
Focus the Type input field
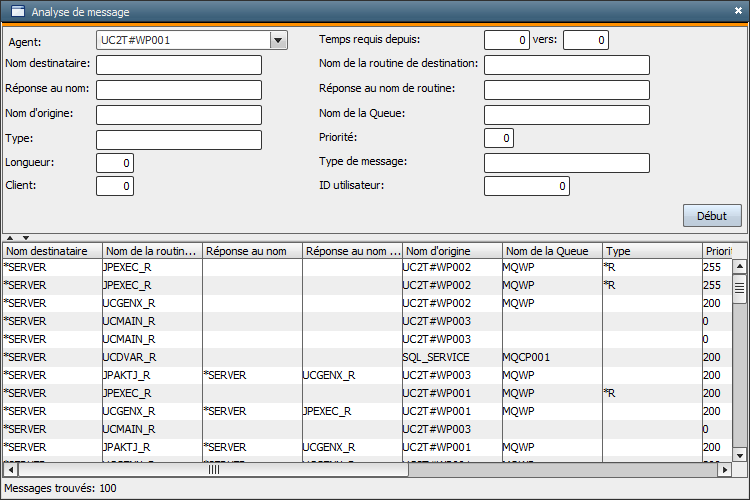tap(179, 140)
